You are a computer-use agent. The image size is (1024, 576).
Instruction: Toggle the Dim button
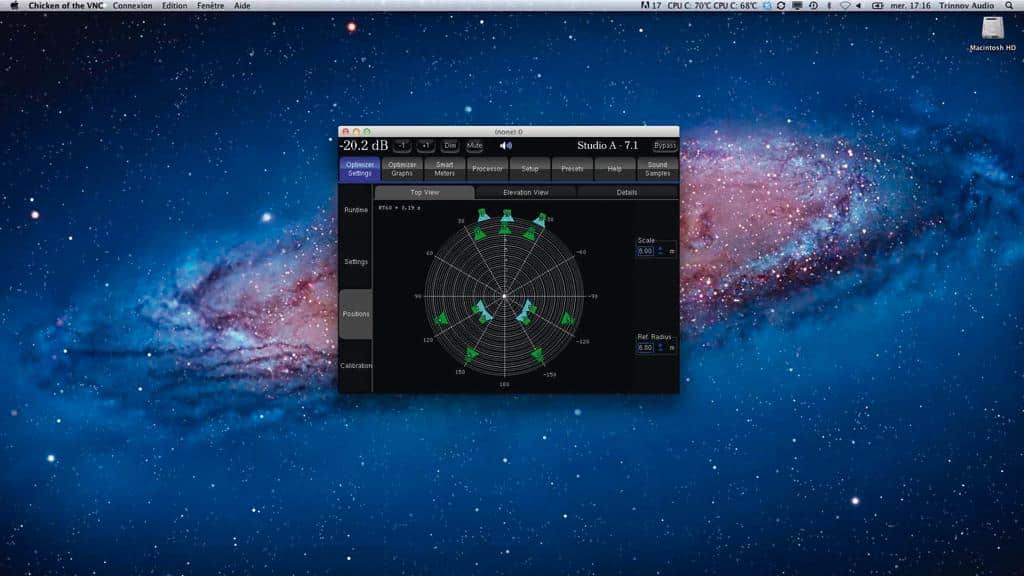[450, 145]
